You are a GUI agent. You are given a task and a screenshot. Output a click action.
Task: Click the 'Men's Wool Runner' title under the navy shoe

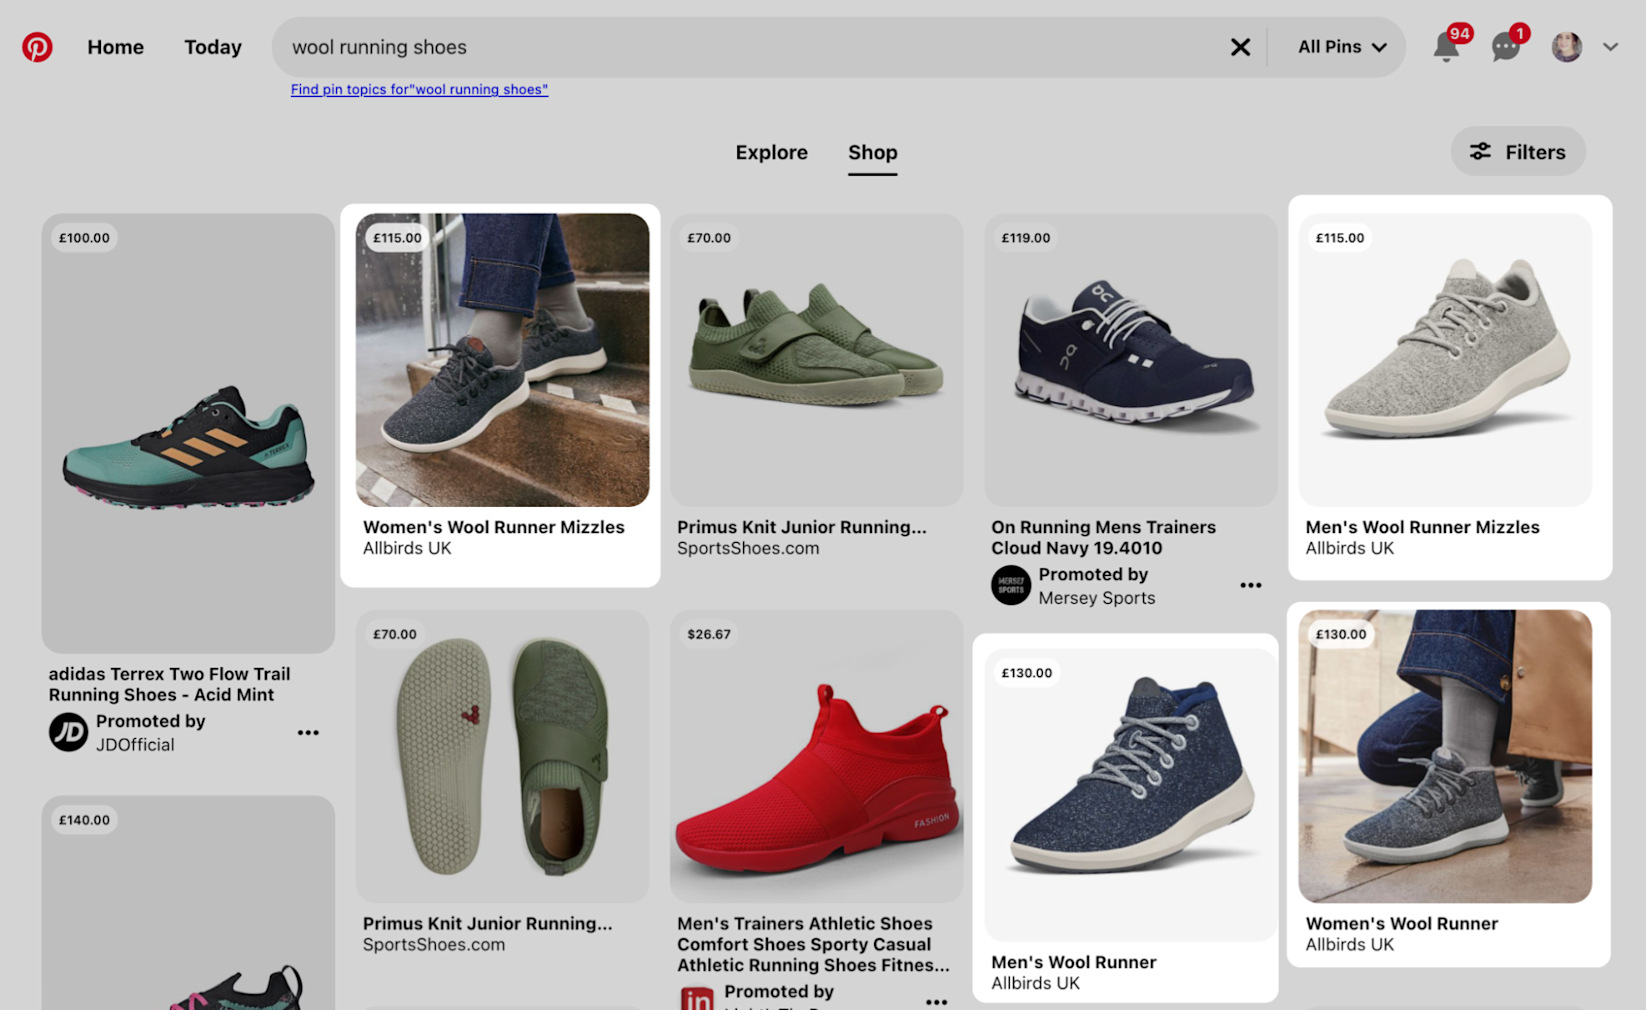click(1073, 962)
